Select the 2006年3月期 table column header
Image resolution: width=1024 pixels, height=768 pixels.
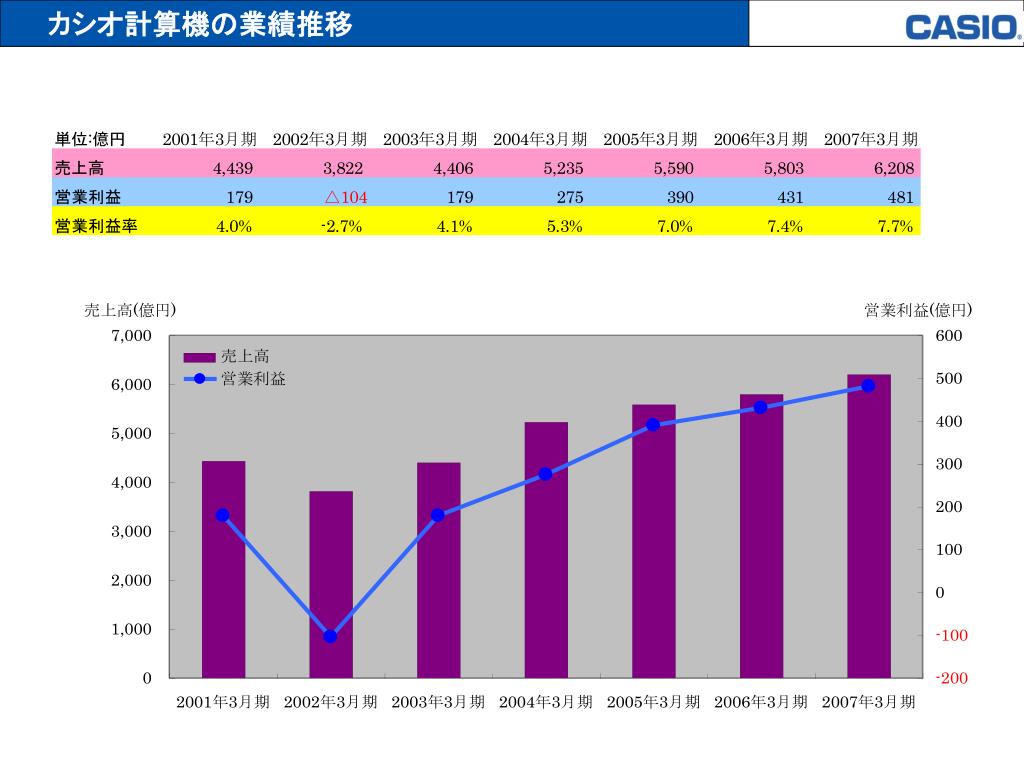[761, 139]
